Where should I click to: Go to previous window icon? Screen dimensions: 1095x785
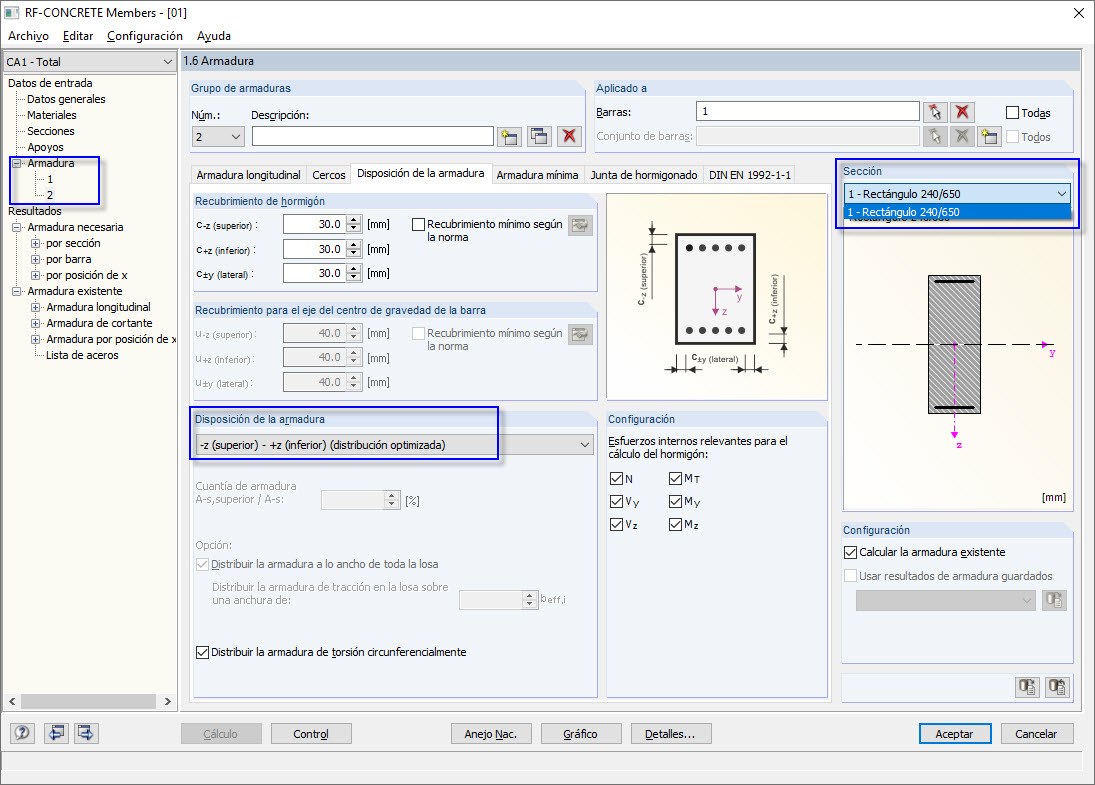point(56,733)
